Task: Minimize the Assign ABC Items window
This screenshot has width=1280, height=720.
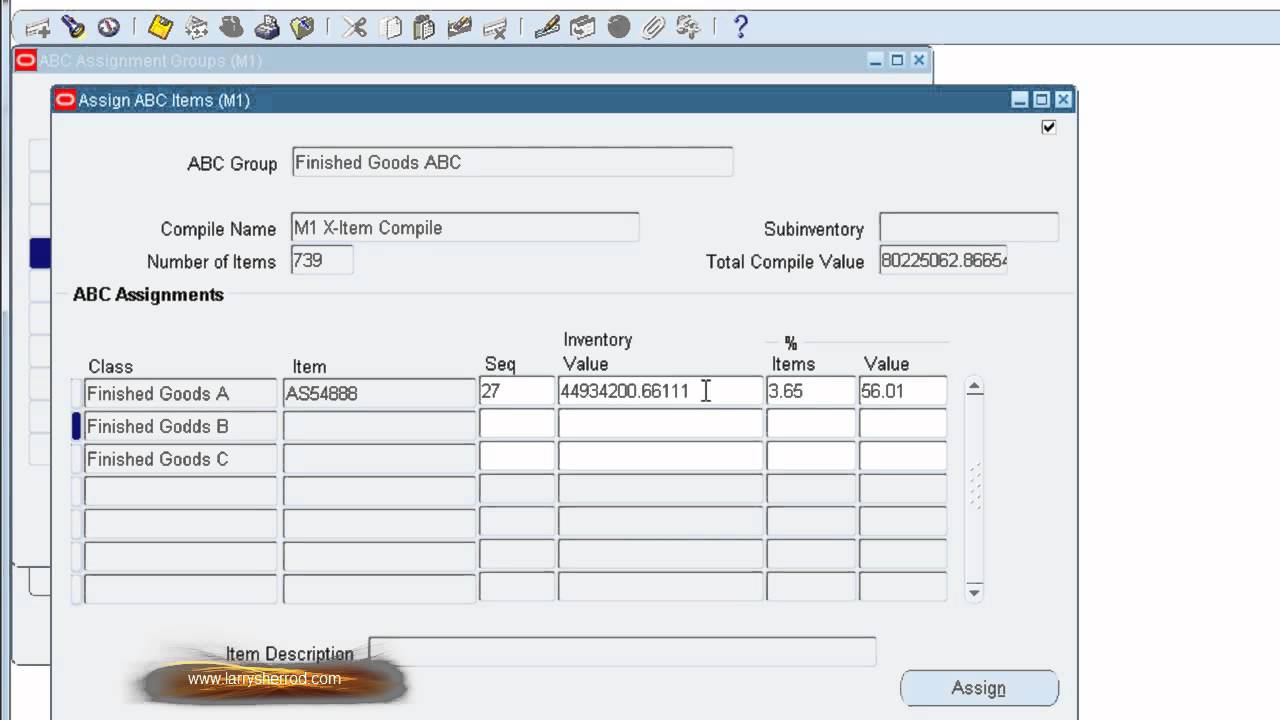Action: (x=1019, y=100)
